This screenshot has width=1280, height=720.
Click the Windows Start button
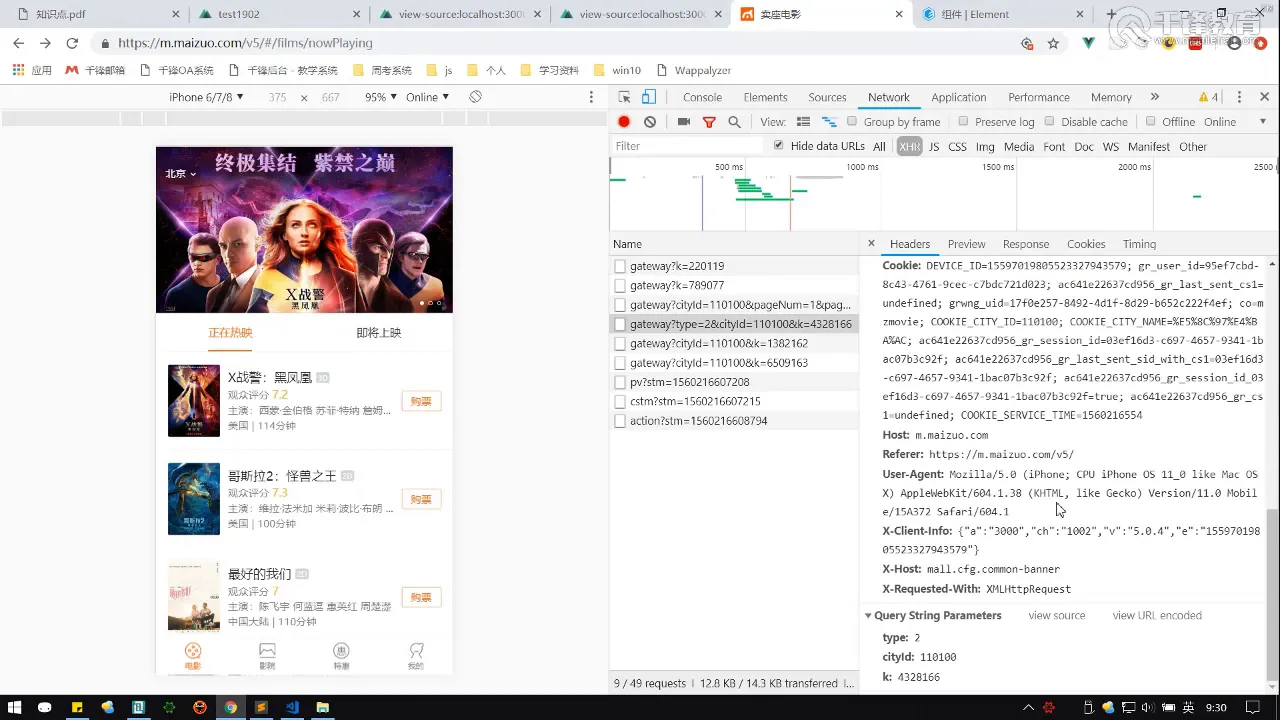point(15,707)
